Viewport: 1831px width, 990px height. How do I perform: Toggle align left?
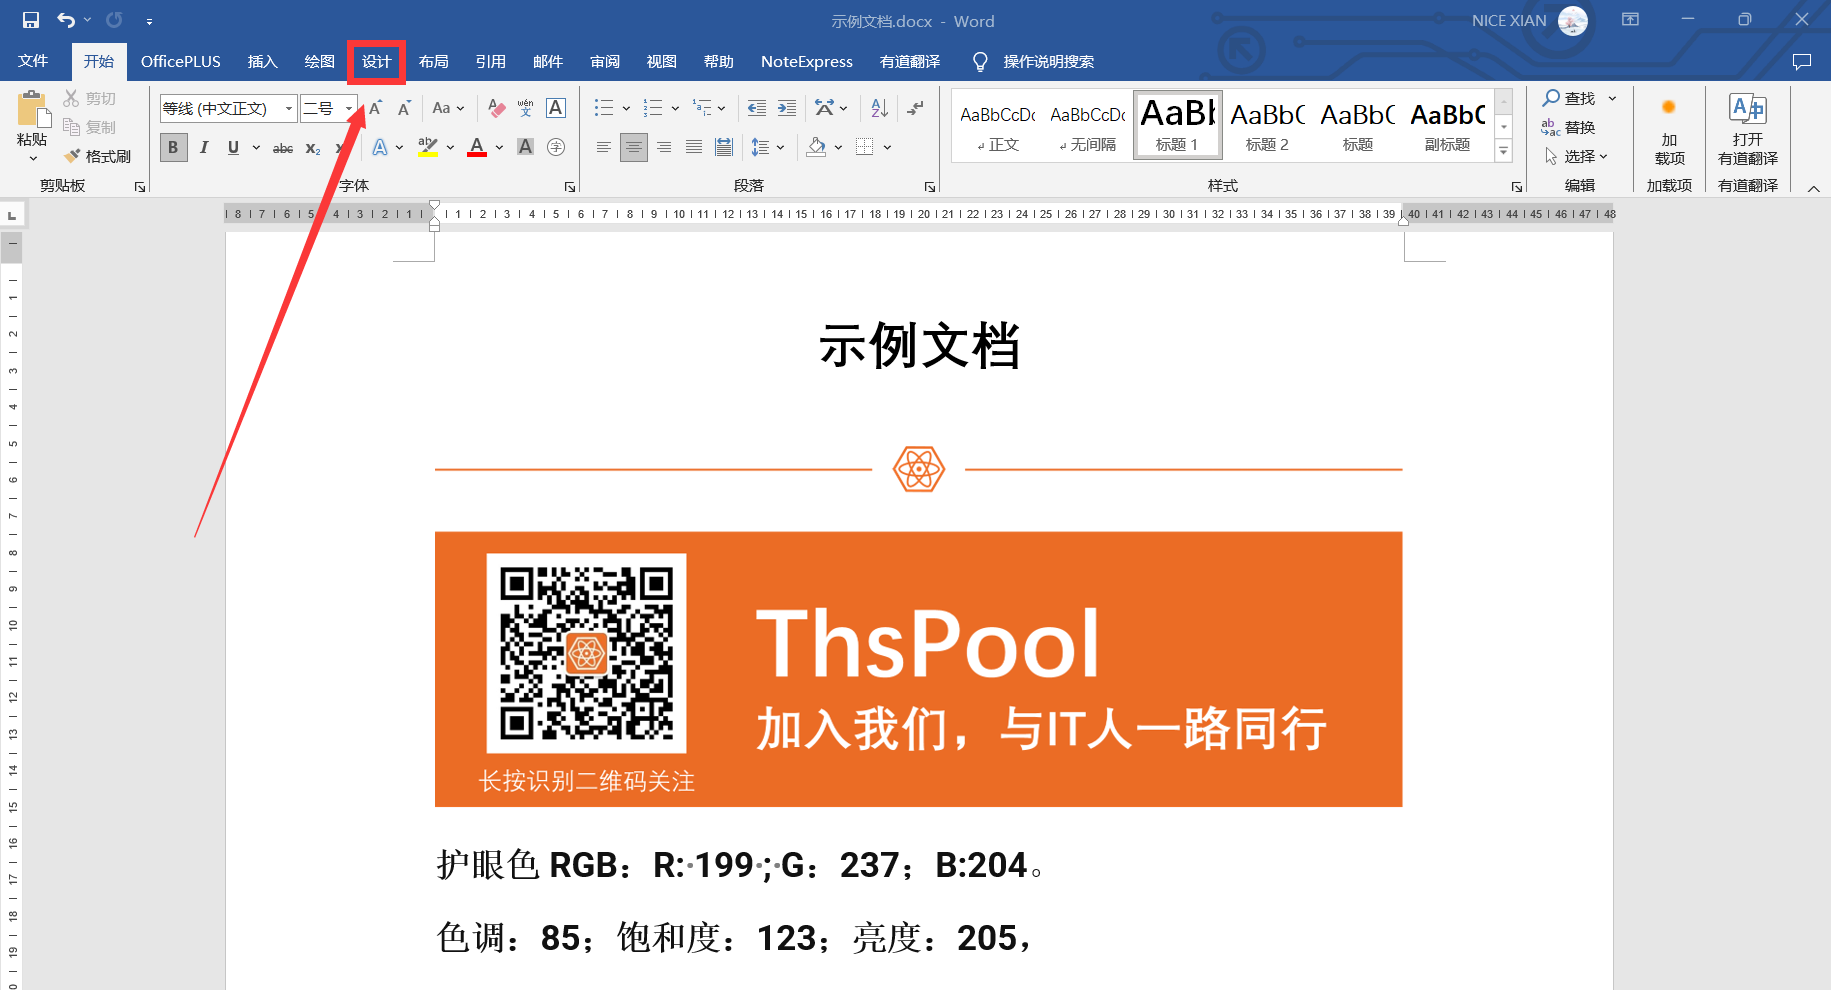point(604,147)
